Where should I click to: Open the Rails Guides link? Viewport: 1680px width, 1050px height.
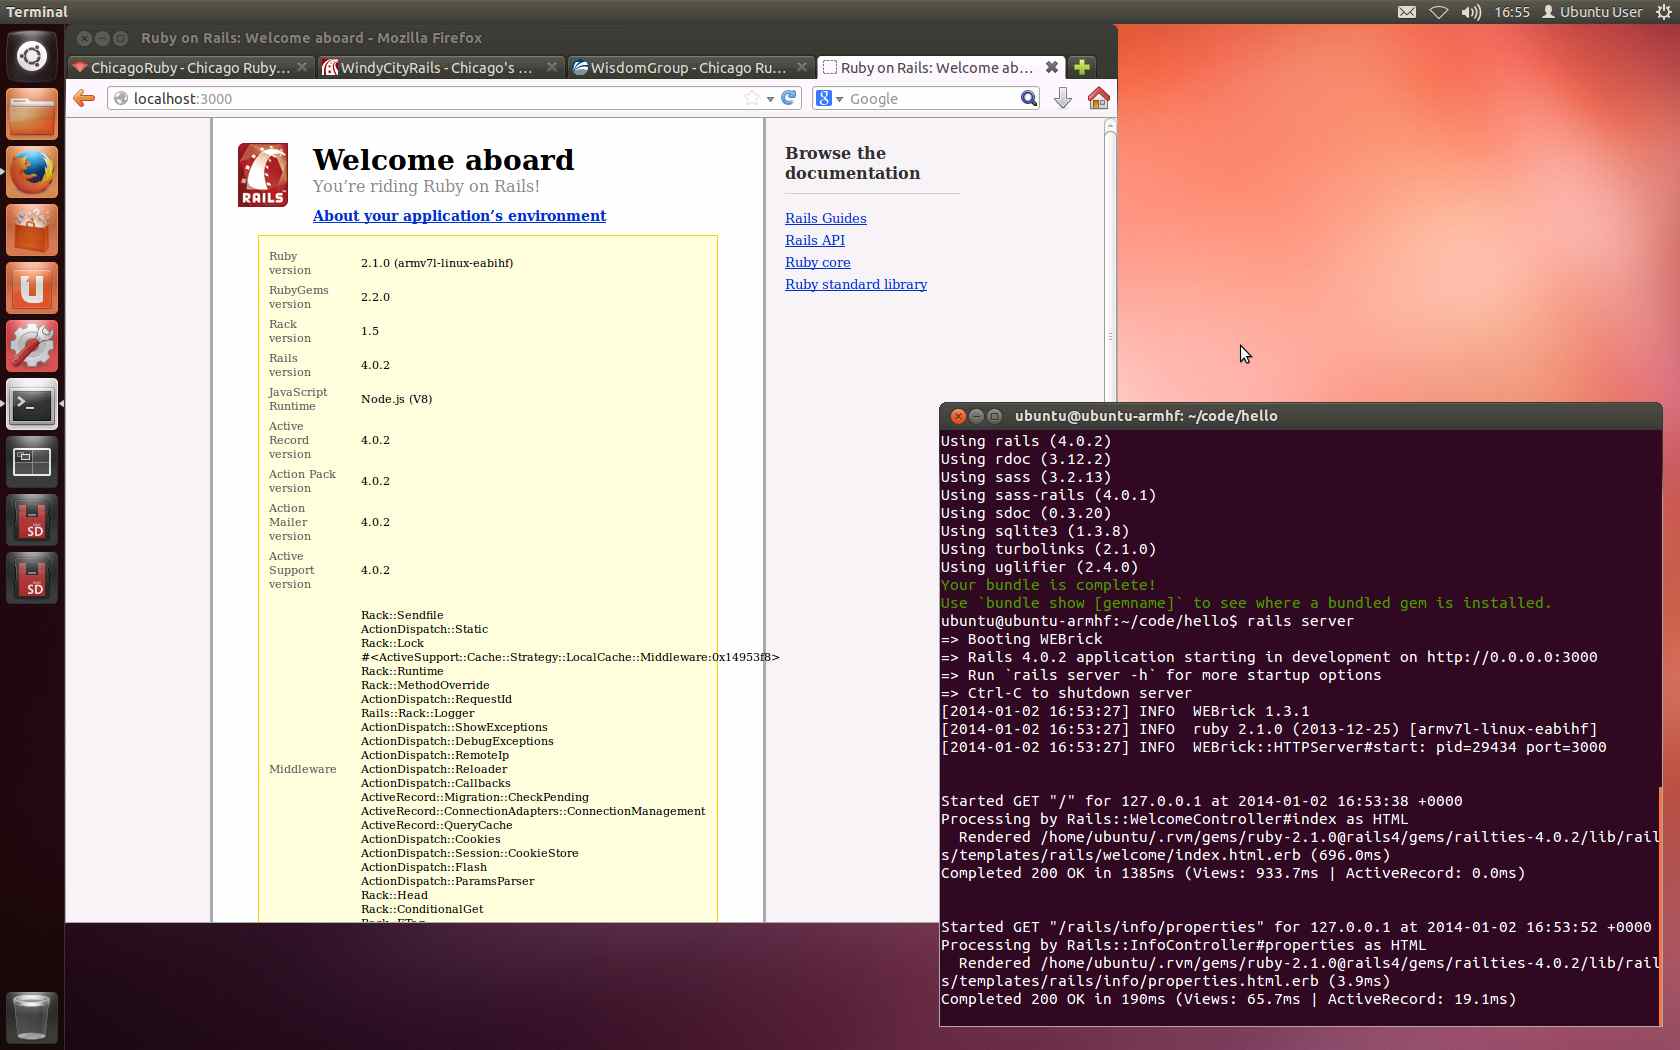click(826, 218)
